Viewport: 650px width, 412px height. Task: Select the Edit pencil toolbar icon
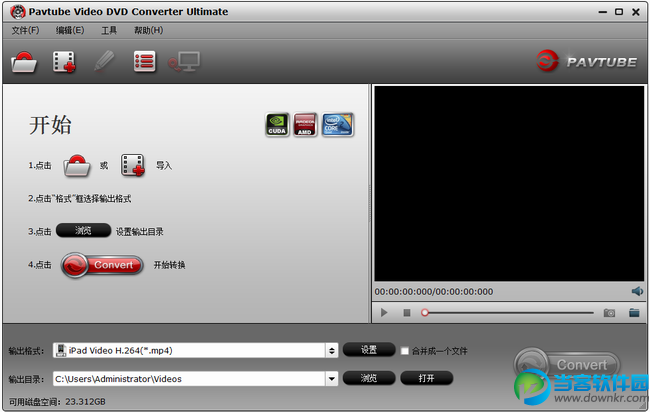(x=104, y=61)
